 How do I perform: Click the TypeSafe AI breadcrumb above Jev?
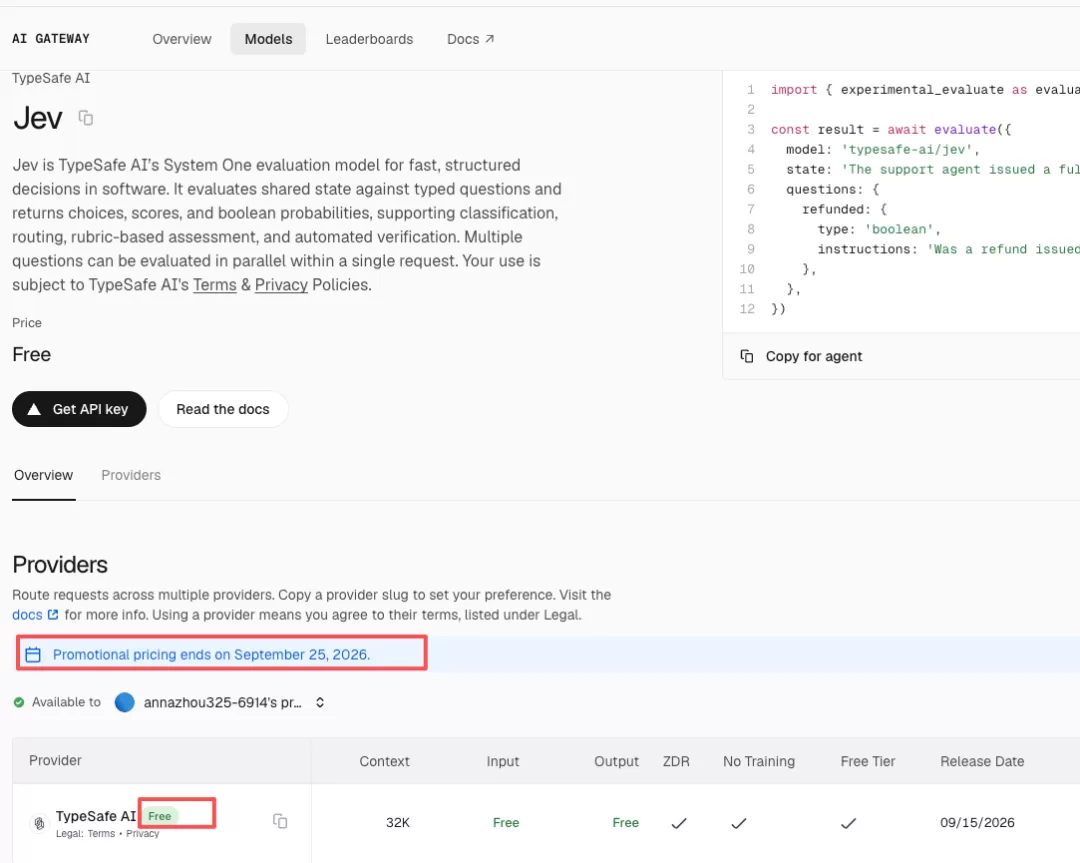51,78
